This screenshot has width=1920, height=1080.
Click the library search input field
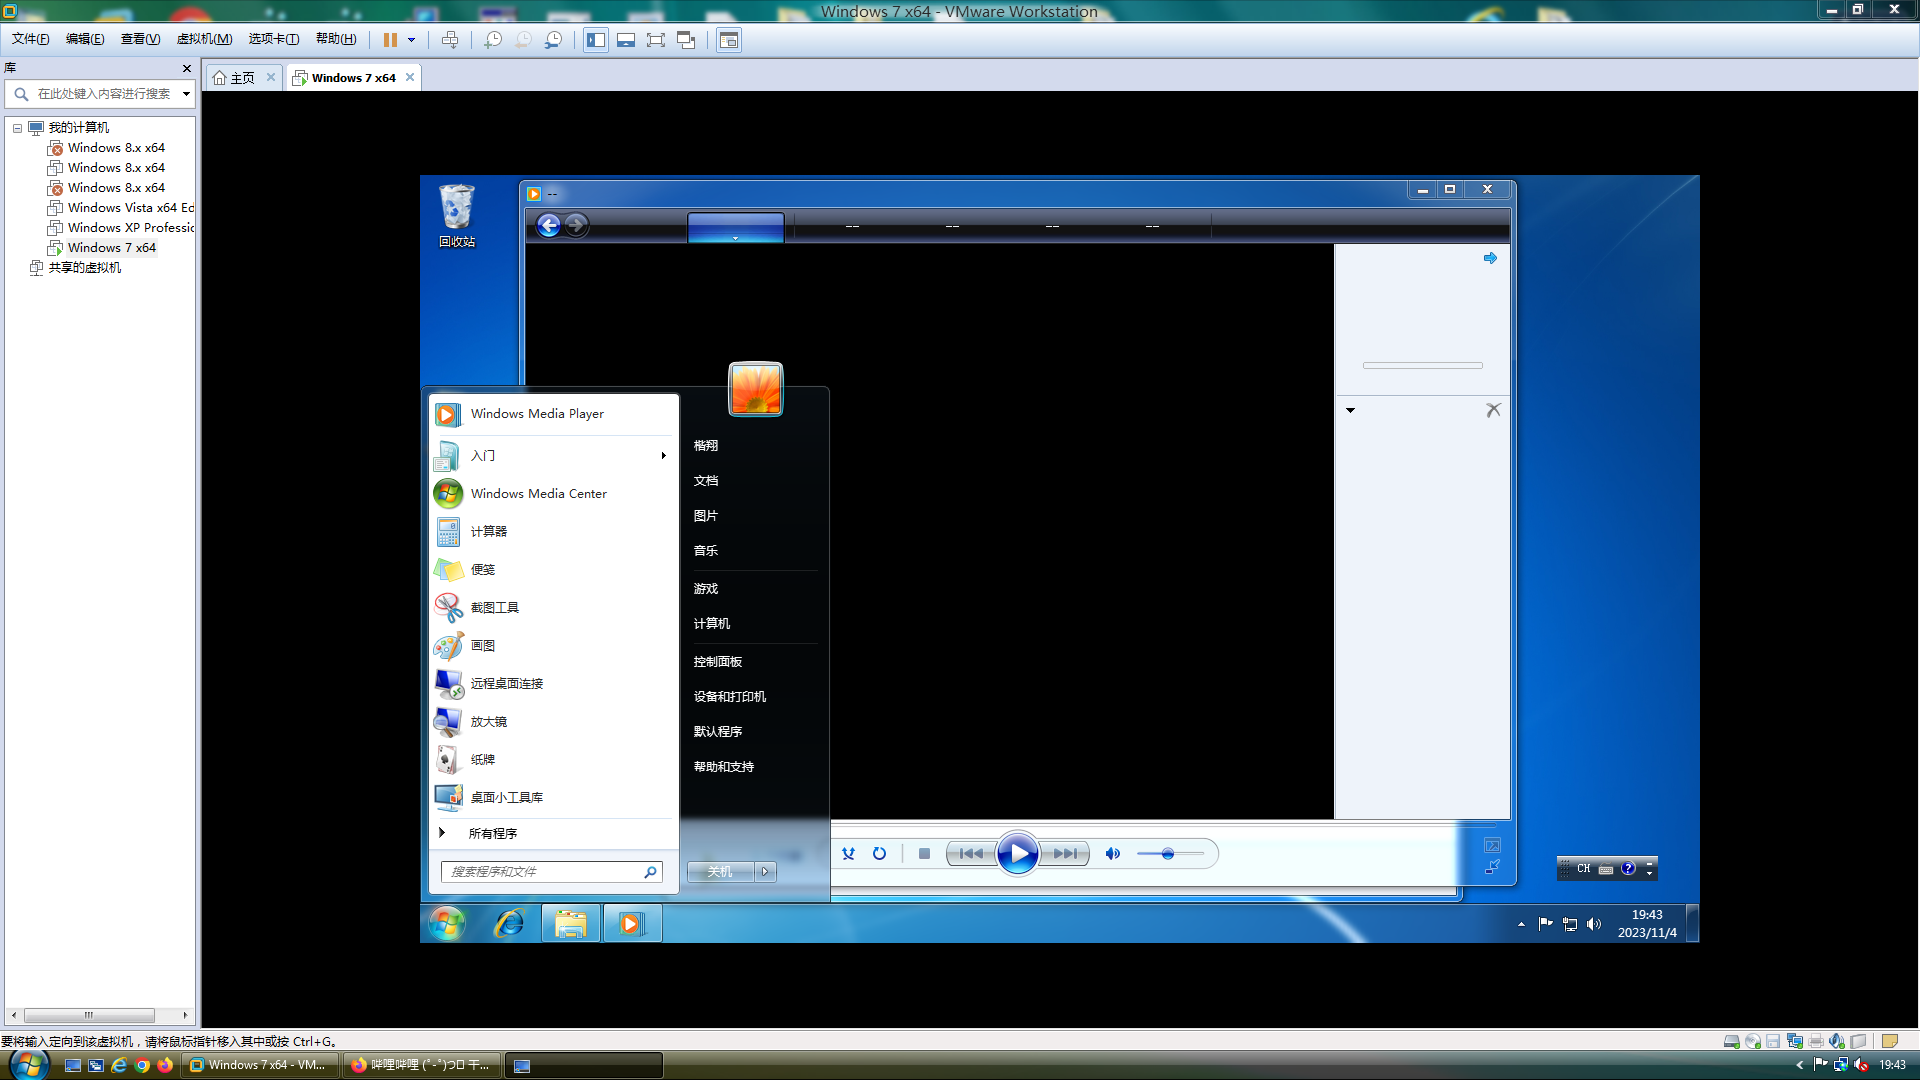[x=98, y=94]
